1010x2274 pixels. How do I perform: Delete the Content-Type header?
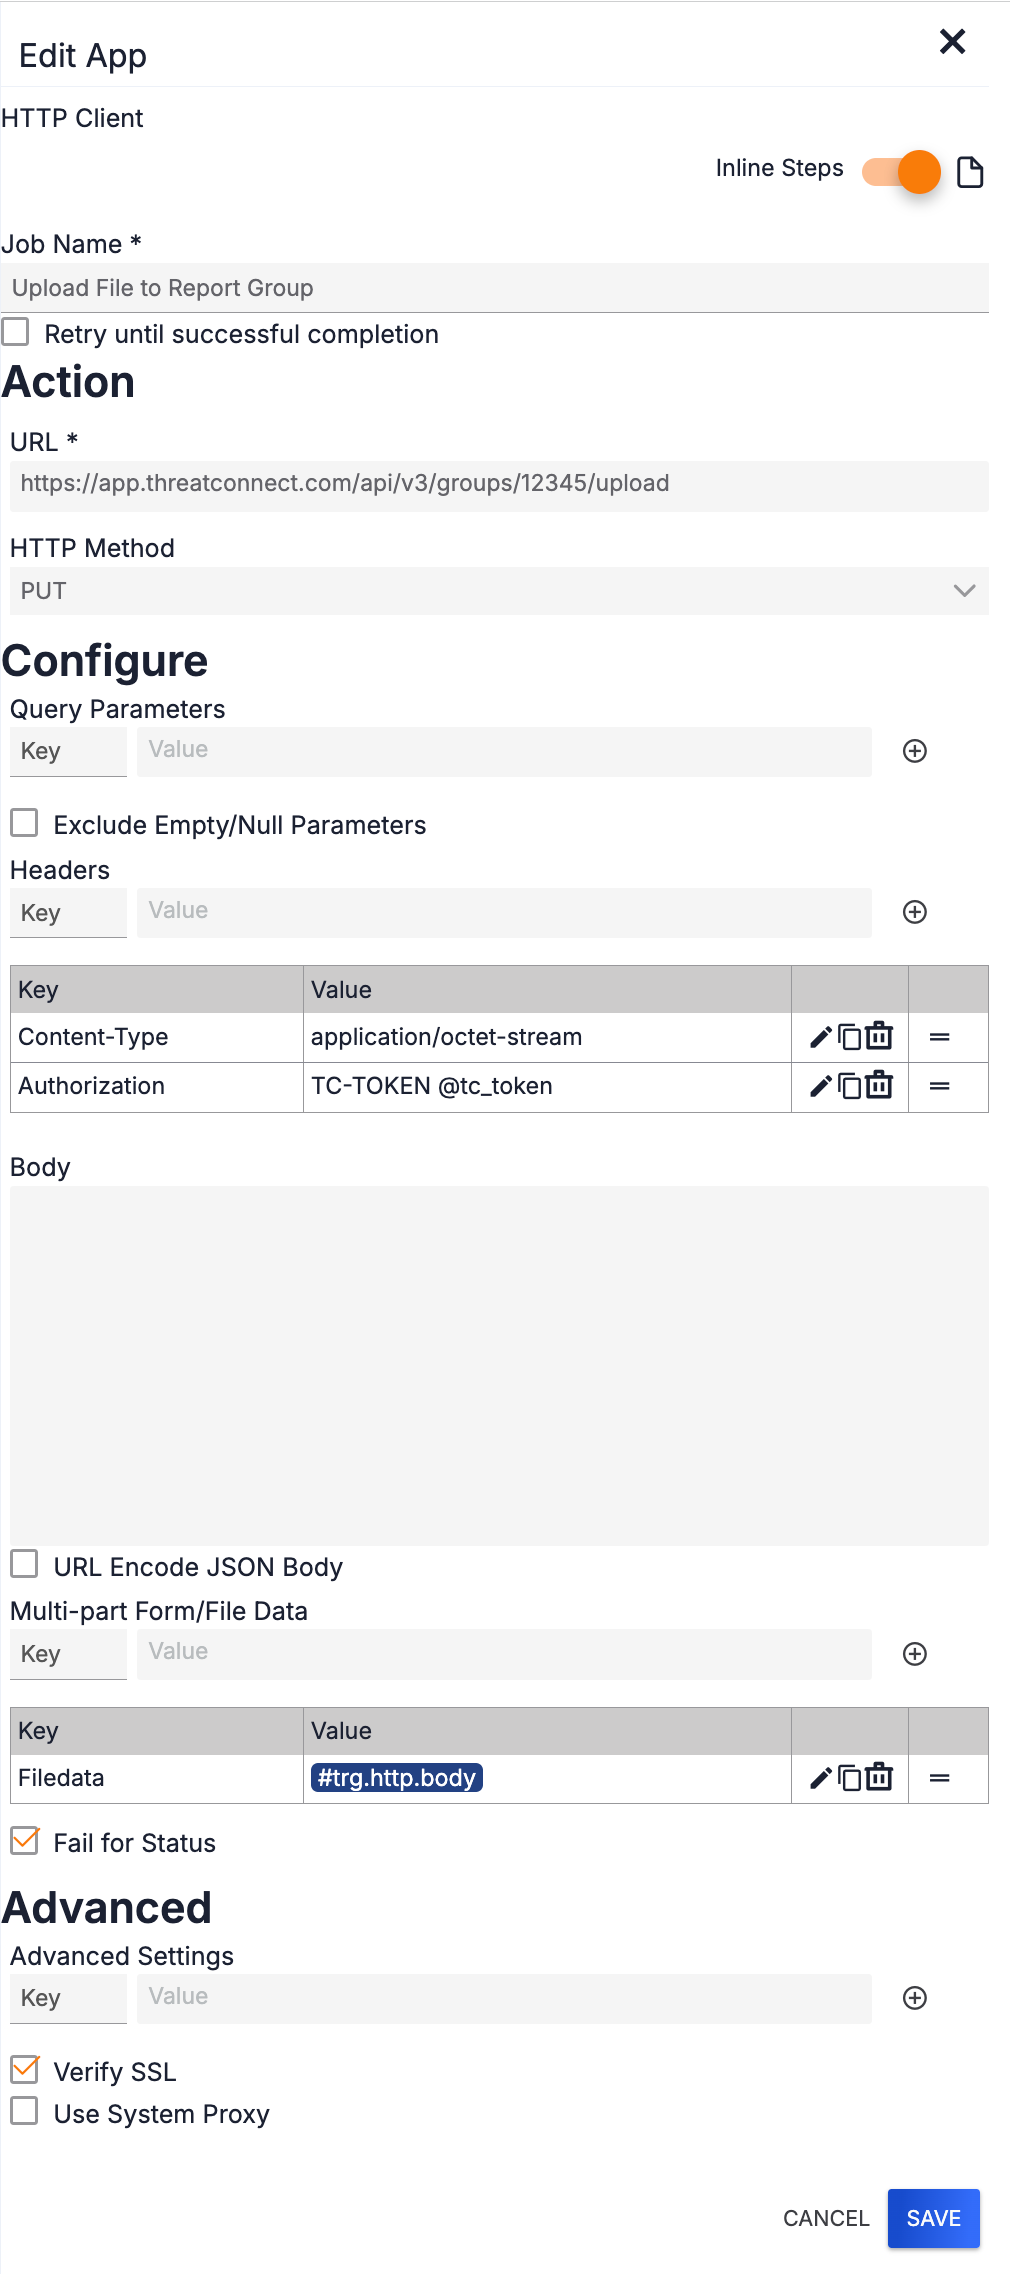(x=879, y=1037)
